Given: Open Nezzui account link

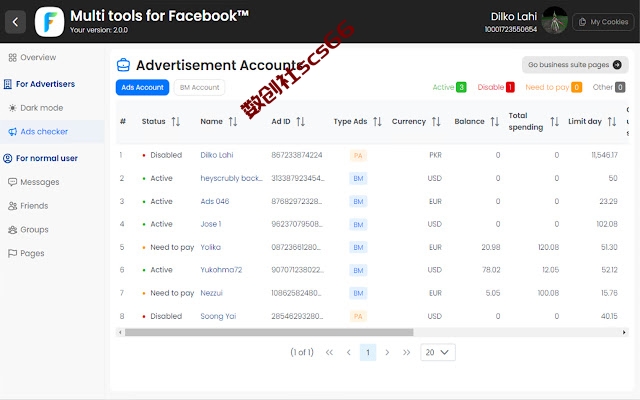Looking at the screenshot, I should point(211,293).
